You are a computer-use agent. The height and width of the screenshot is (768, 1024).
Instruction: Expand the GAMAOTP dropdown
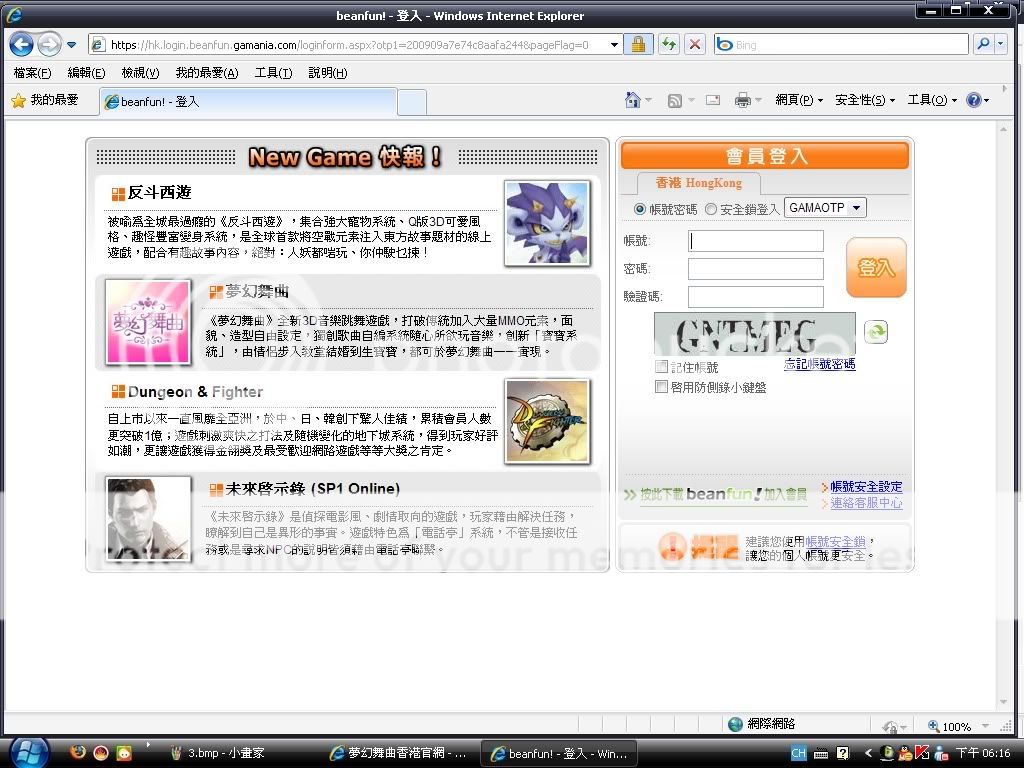pyautogui.click(x=825, y=208)
